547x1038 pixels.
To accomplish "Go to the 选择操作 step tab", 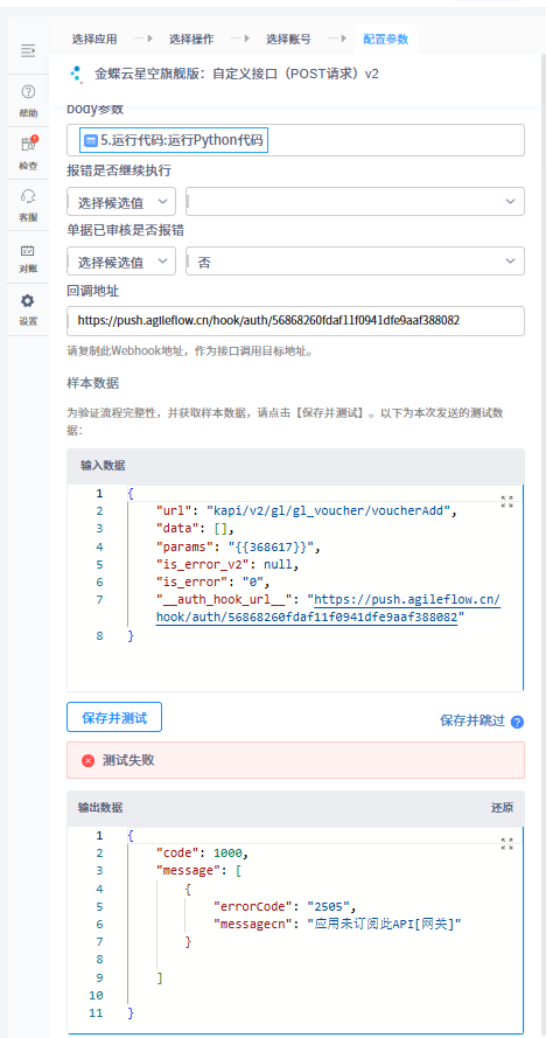I will click(x=191, y=39).
